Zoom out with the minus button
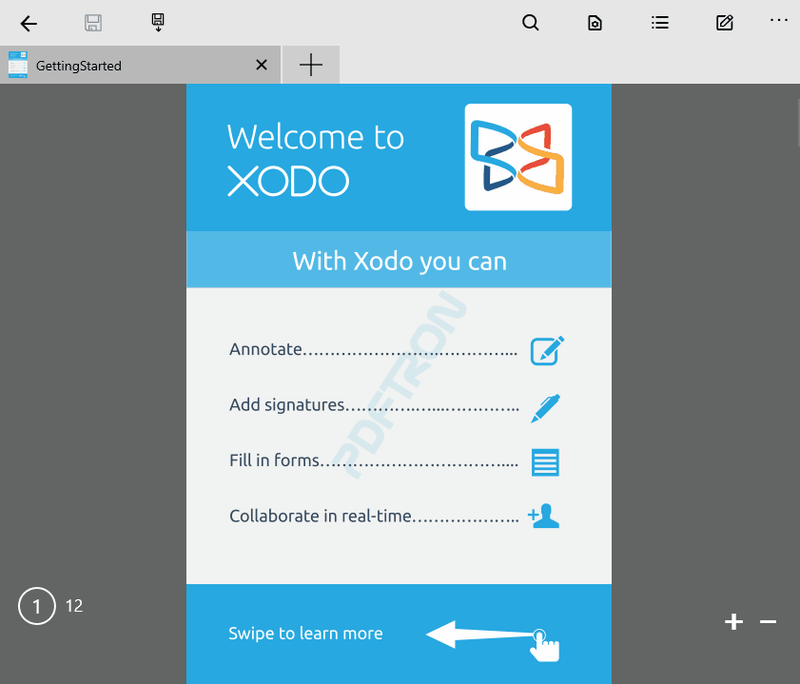The height and width of the screenshot is (684, 800). pos(768,622)
